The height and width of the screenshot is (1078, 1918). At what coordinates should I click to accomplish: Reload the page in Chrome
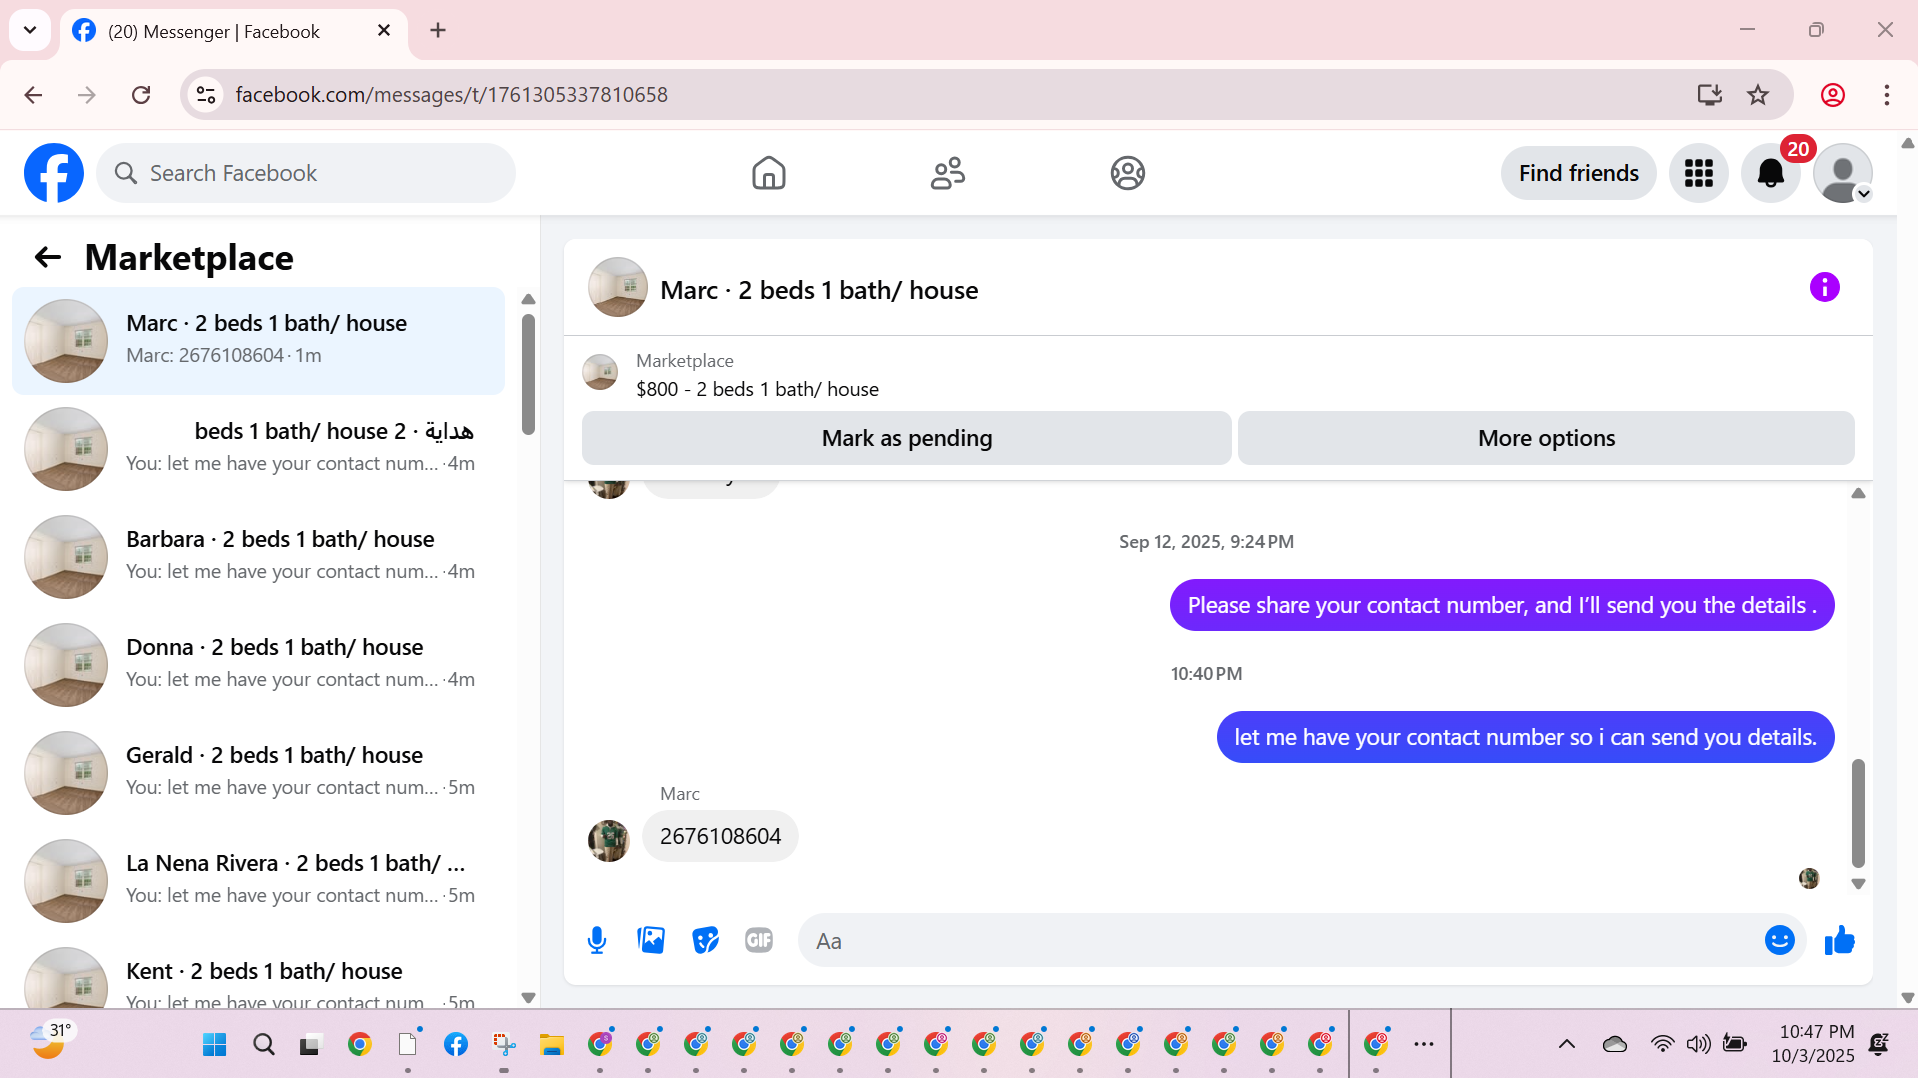pyautogui.click(x=141, y=95)
